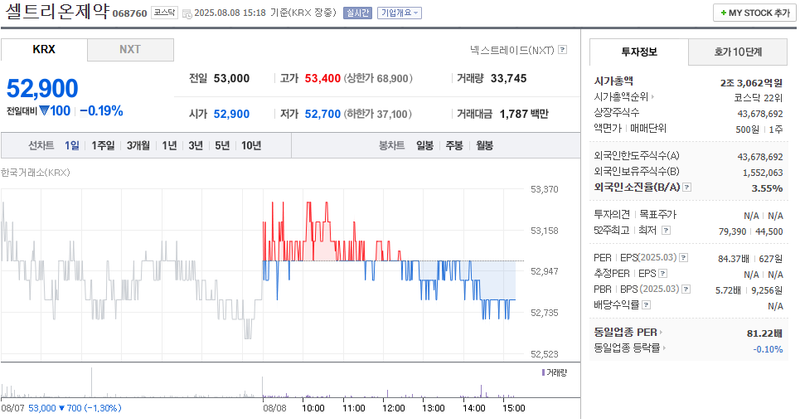This screenshot has width=800, height=419.
Task: Open the 호가10단계 tab
Action: tap(738, 52)
